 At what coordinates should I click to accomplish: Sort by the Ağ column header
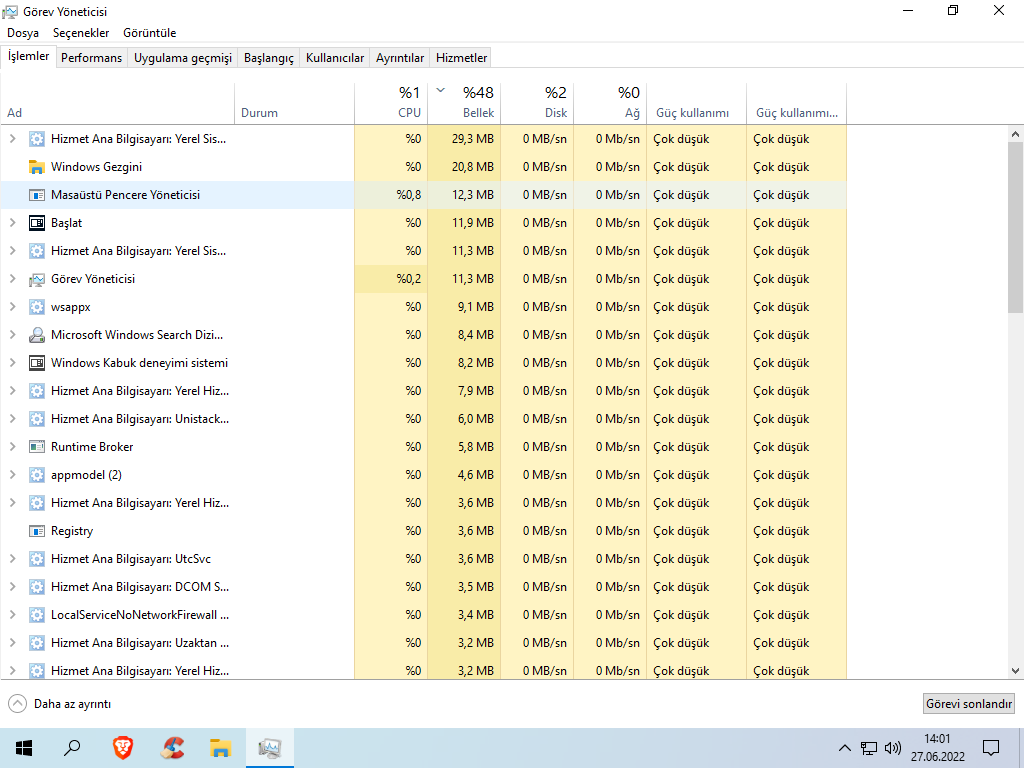point(611,103)
